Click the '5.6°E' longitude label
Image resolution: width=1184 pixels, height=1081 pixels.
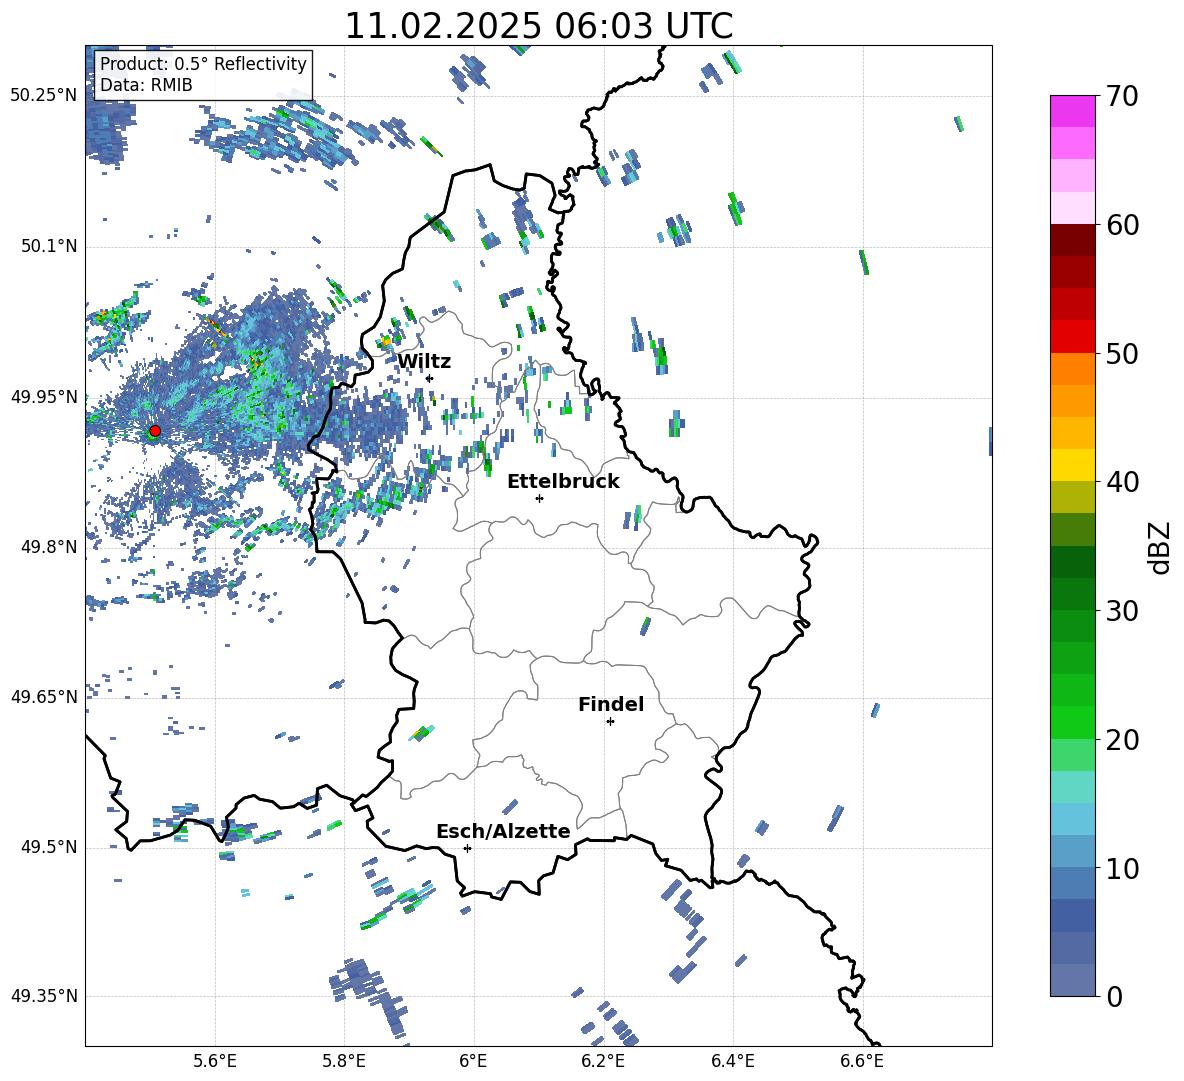tap(214, 1062)
